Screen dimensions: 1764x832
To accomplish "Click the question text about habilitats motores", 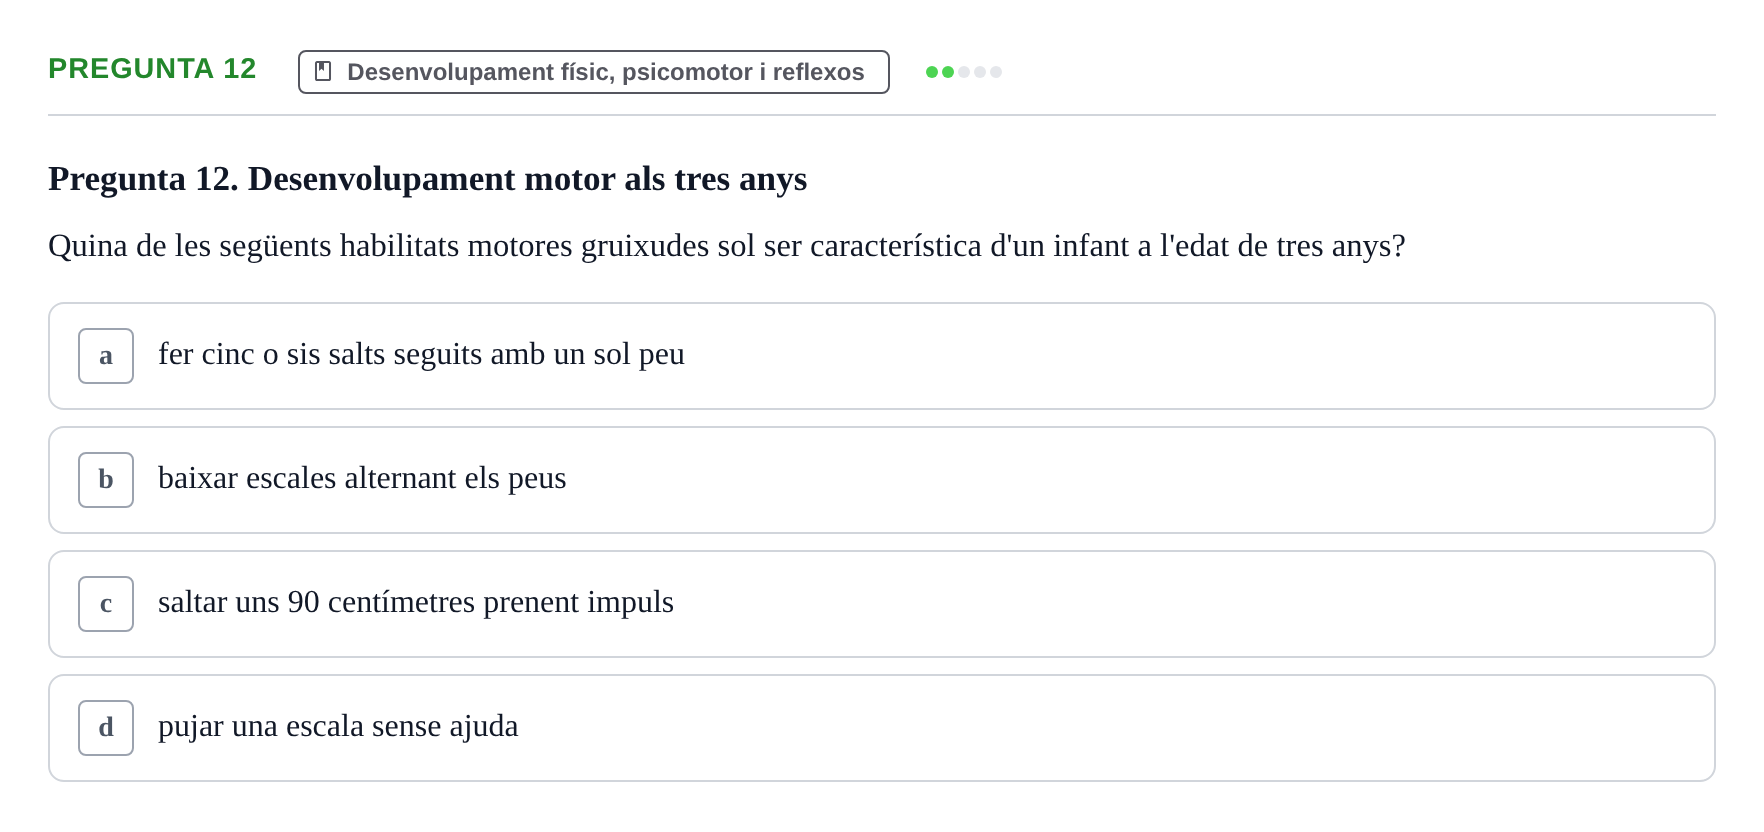I will pyautogui.click(x=727, y=246).
